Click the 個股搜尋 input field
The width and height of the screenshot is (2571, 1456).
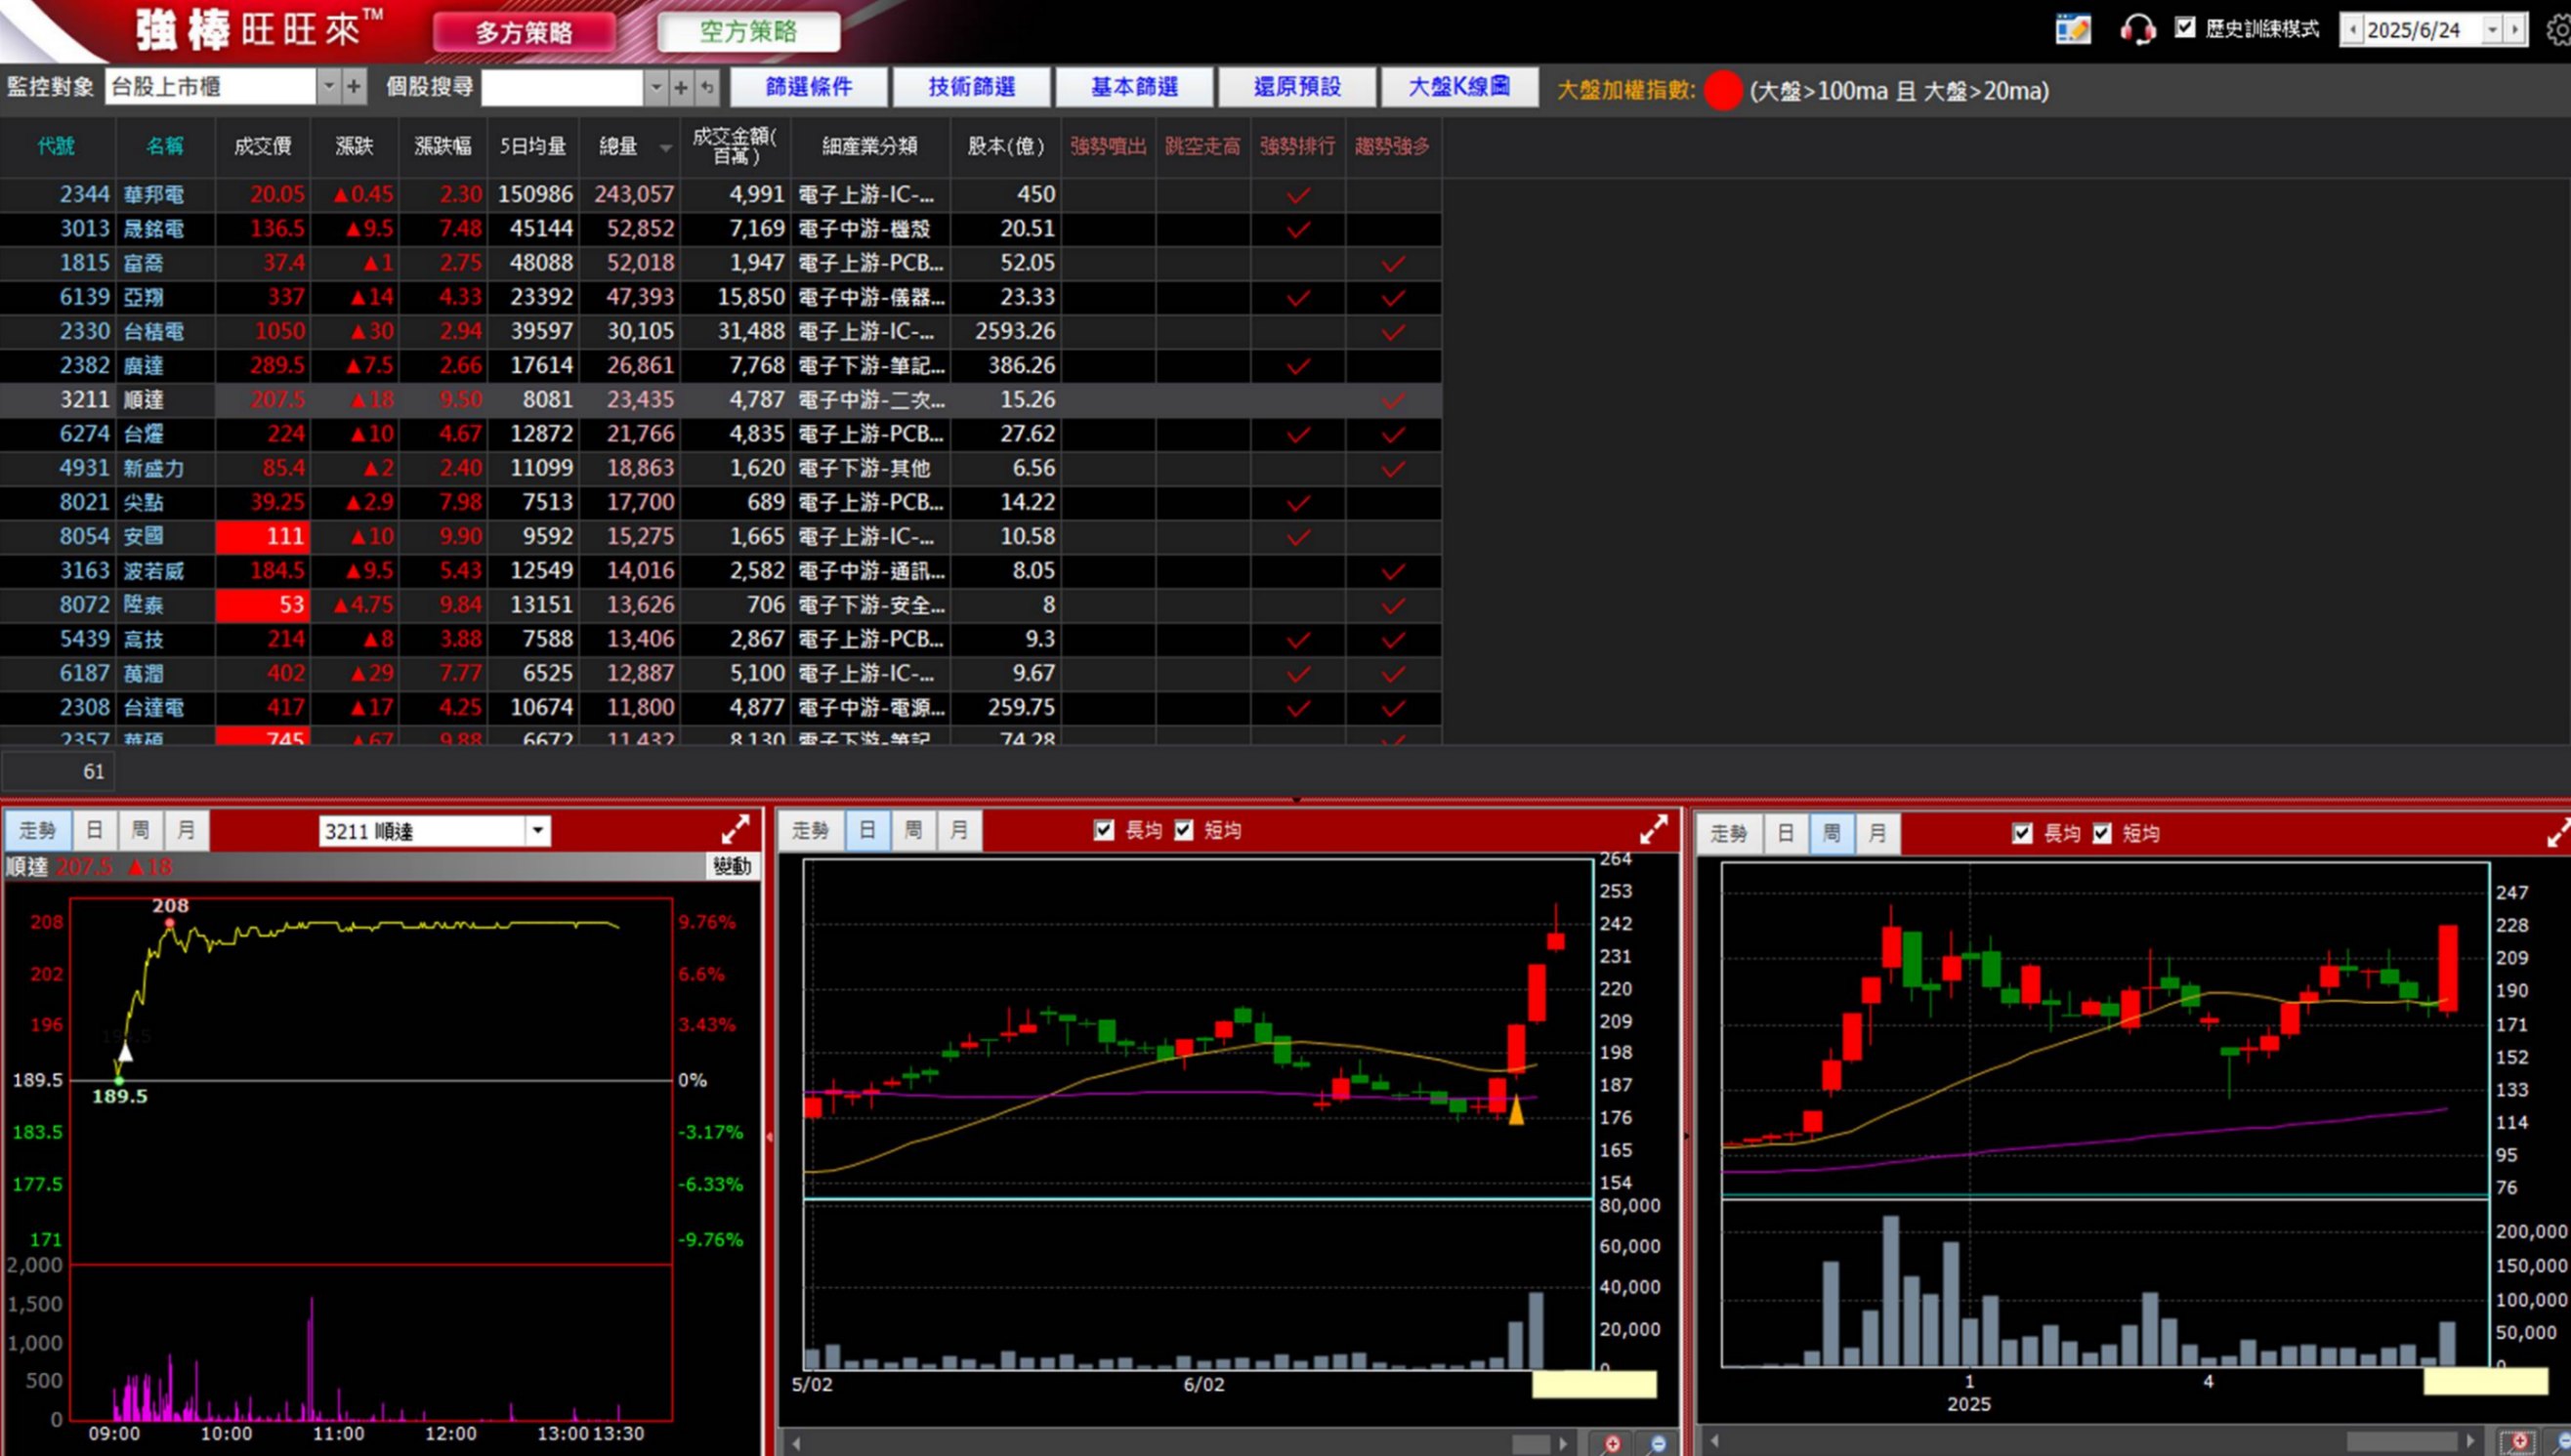coord(561,88)
